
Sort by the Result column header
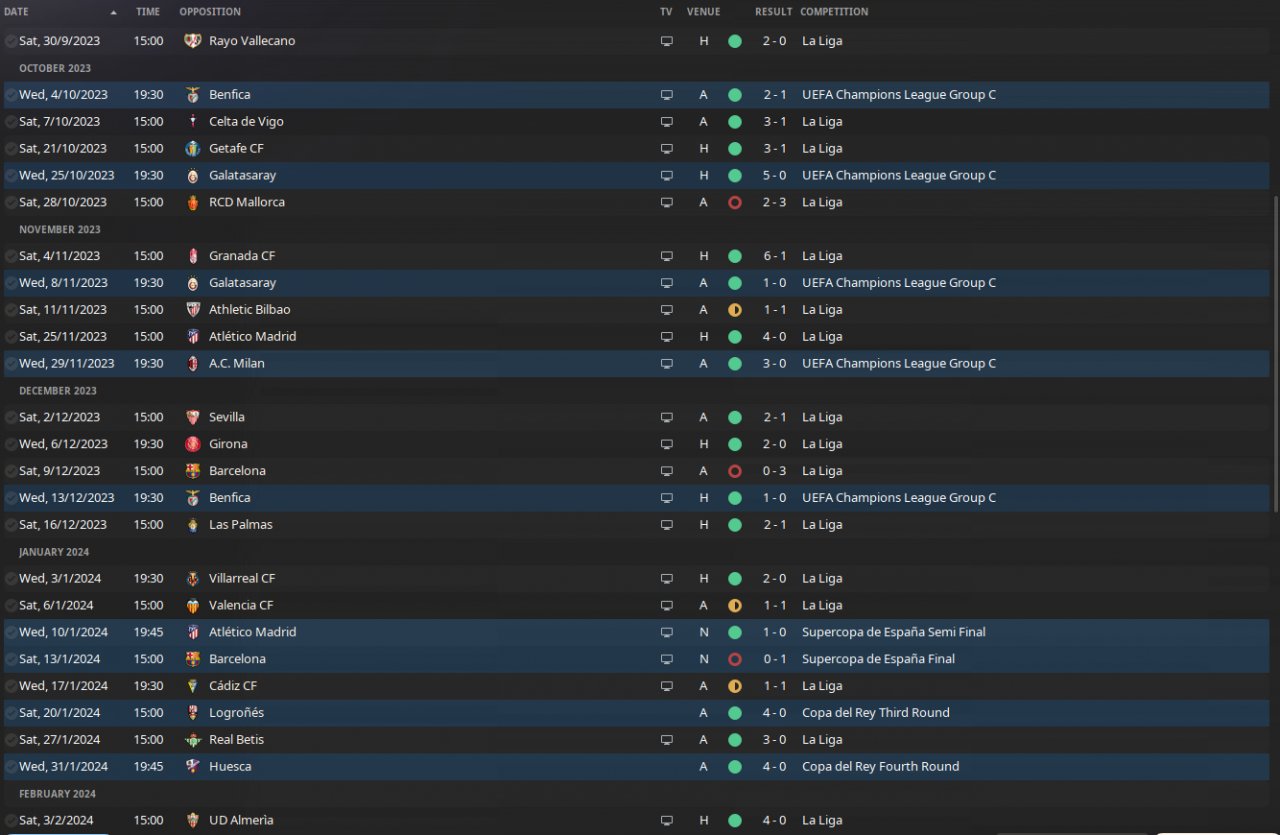pyautogui.click(x=773, y=12)
